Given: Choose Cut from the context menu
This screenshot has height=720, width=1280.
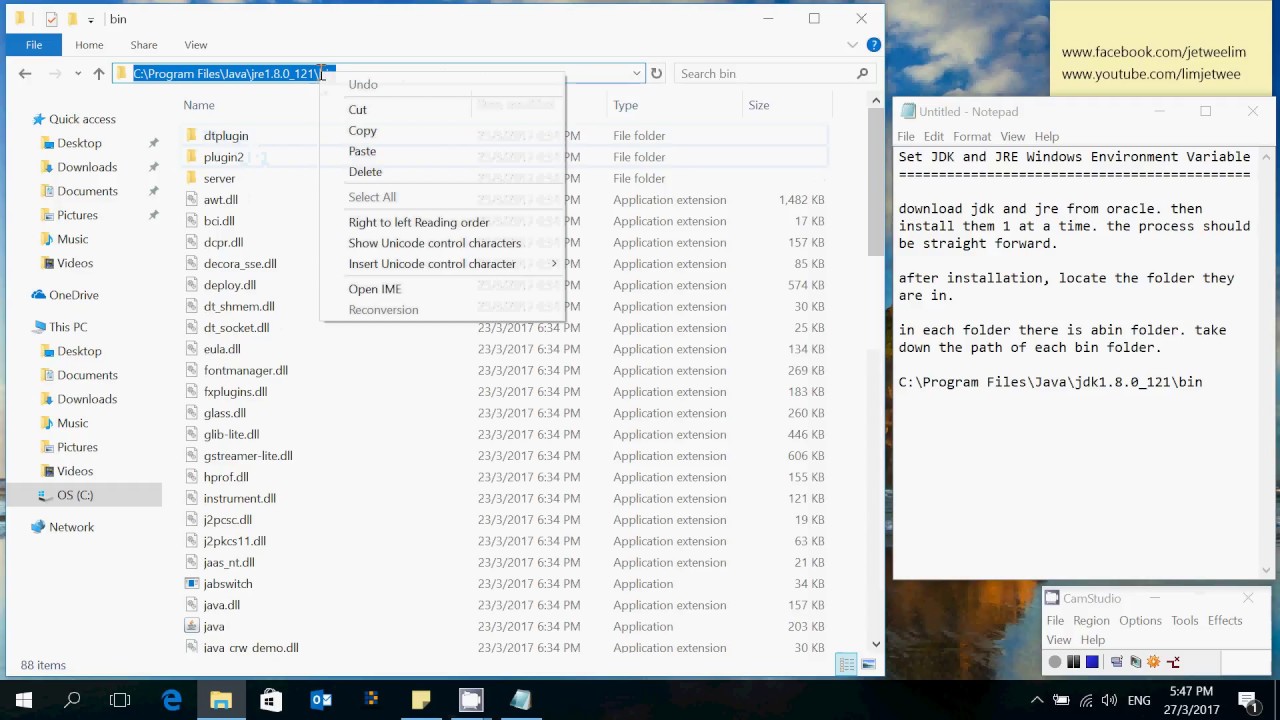Looking at the screenshot, I should [x=357, y=109].
